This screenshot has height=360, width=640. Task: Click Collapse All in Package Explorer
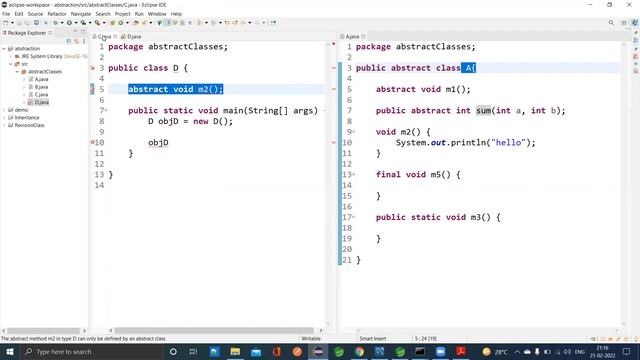69,41
